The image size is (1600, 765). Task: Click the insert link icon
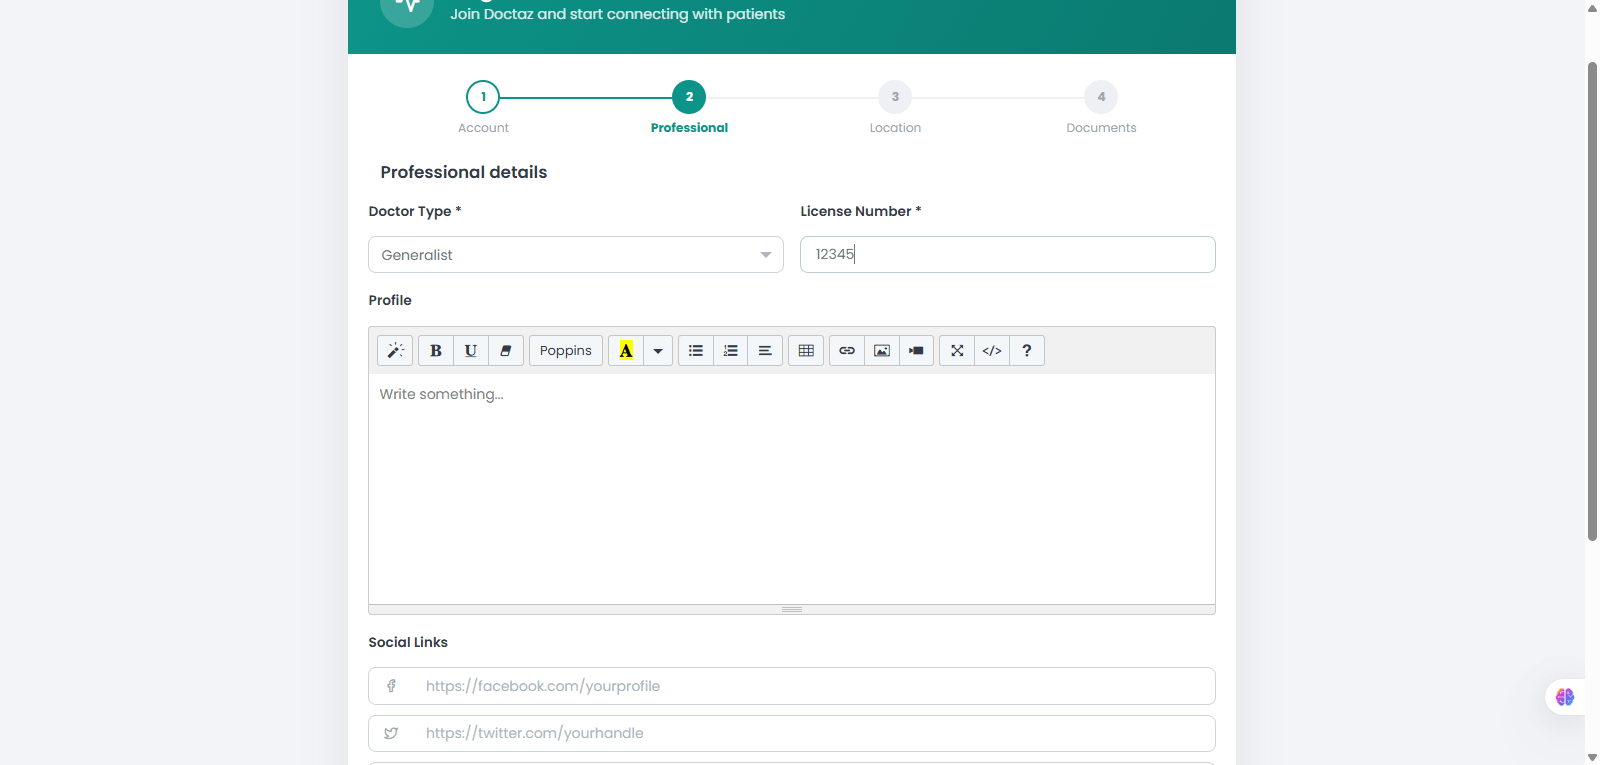click(847, 351)
